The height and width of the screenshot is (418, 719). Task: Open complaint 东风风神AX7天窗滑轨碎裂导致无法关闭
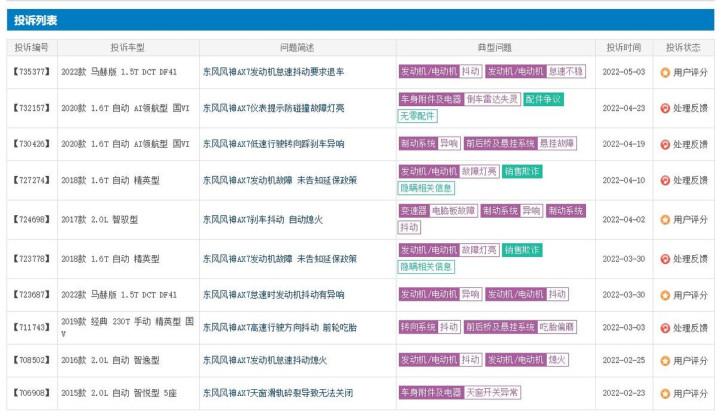(278, 393)
